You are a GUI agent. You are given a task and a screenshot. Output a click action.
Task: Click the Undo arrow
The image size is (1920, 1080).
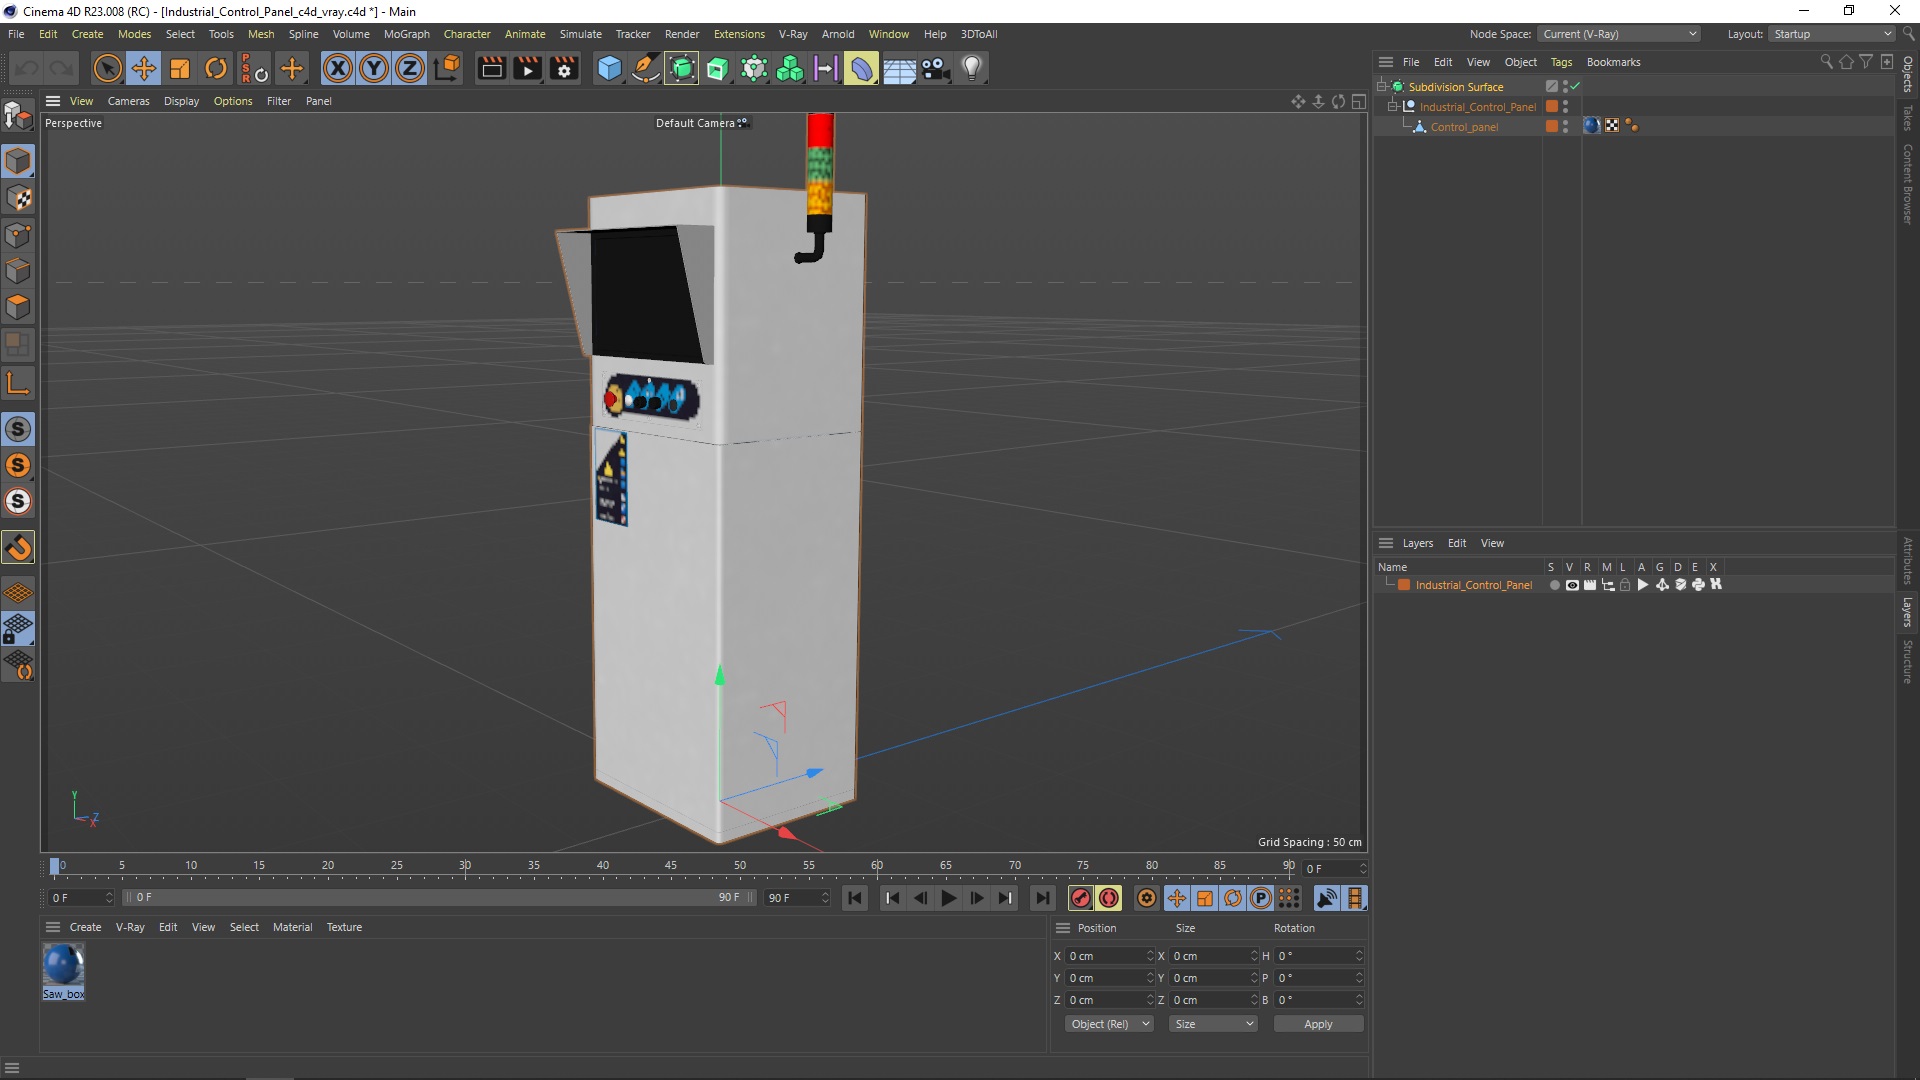27,68
